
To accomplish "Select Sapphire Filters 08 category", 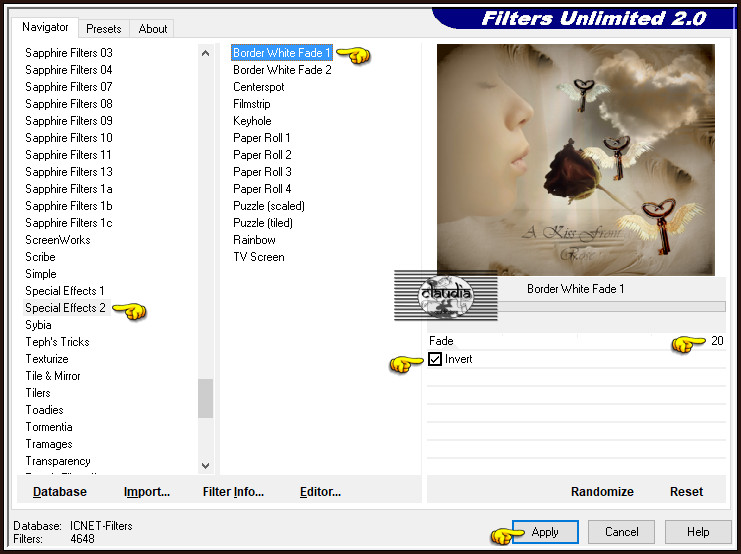I will point(69,104).
